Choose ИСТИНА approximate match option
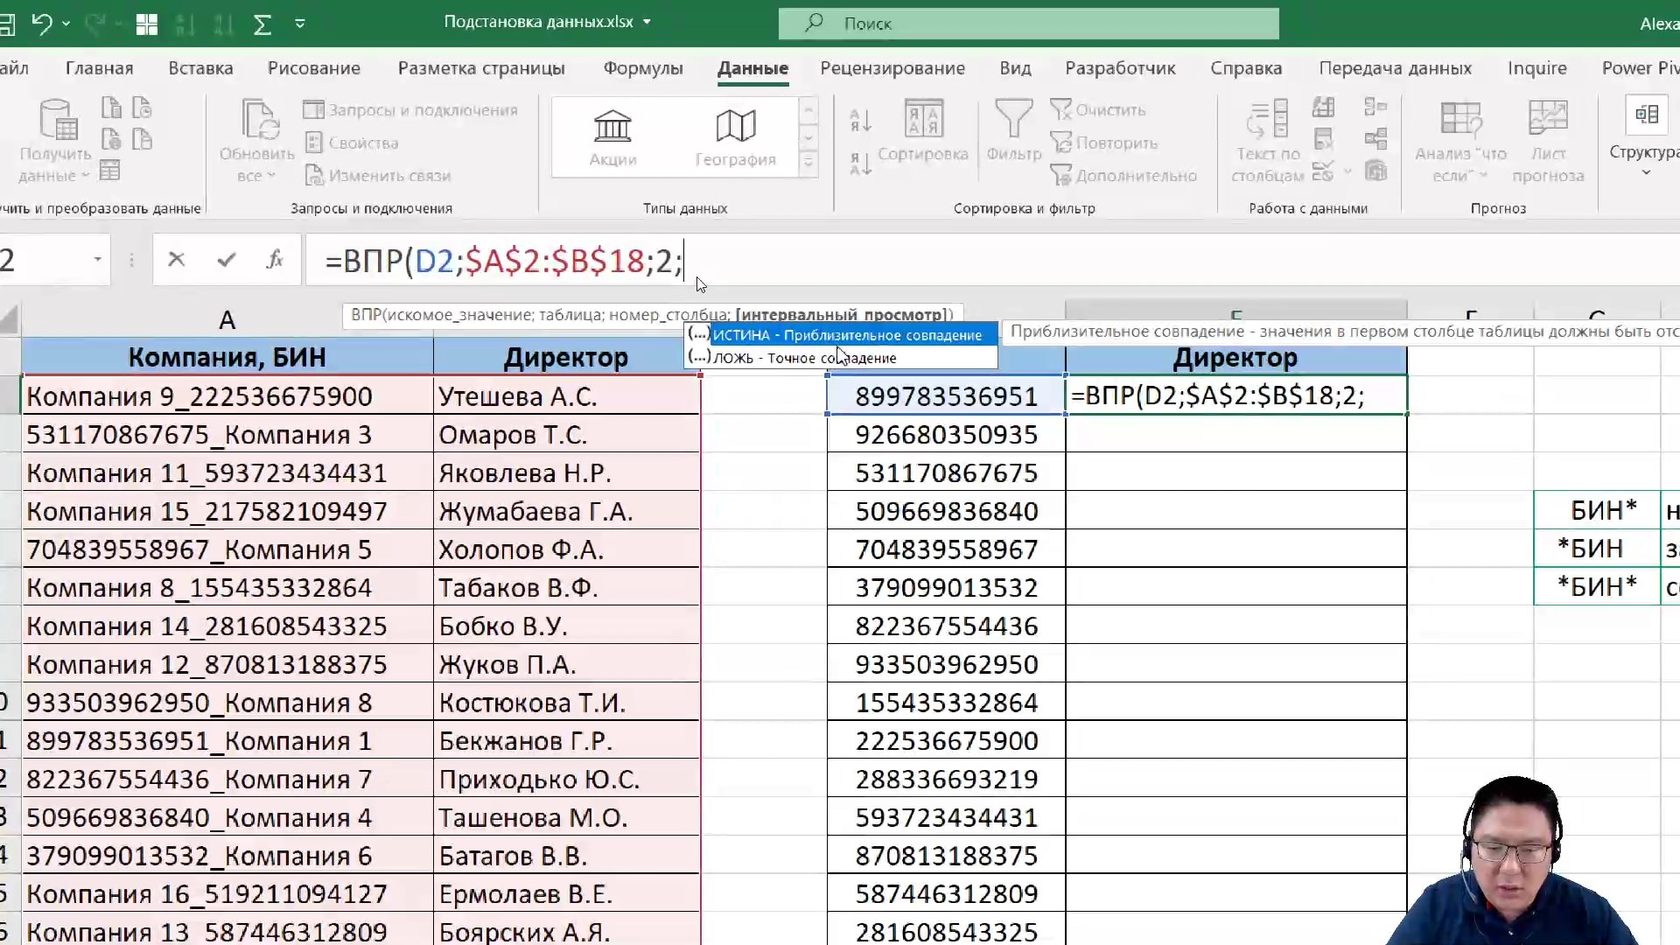1680x945 pixels. point(846,335)
